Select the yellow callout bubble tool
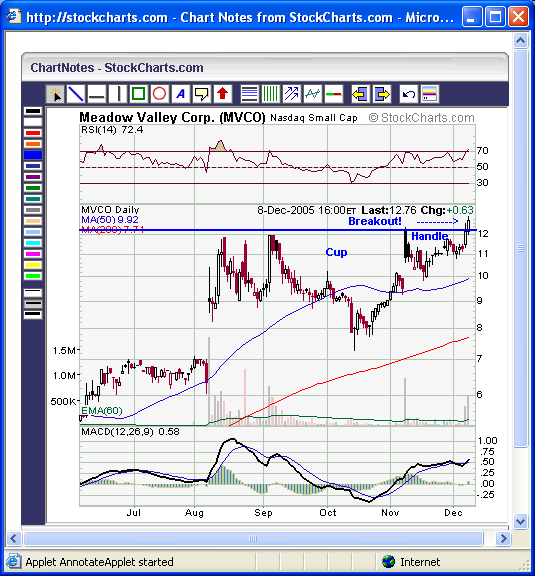Viewport: 535px width, 576px height. click(x=201, y=94)
